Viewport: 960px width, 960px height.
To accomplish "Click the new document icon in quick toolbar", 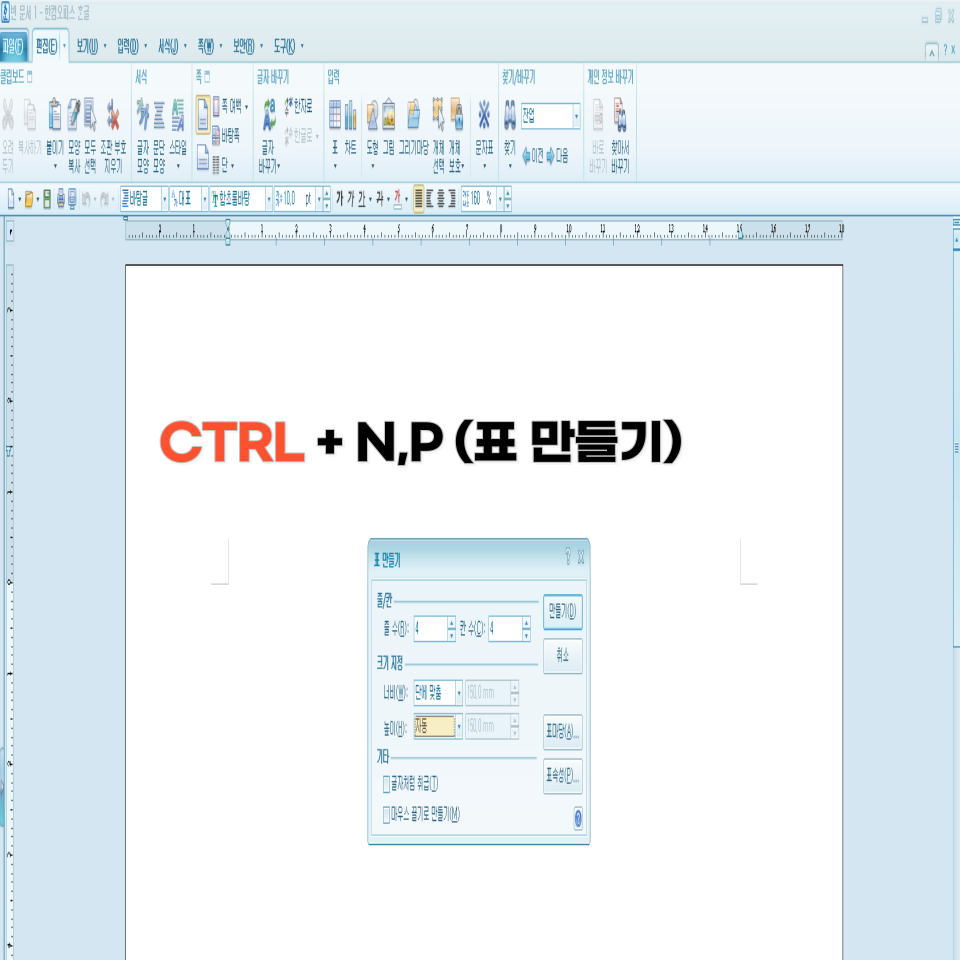I will point(10,199).
